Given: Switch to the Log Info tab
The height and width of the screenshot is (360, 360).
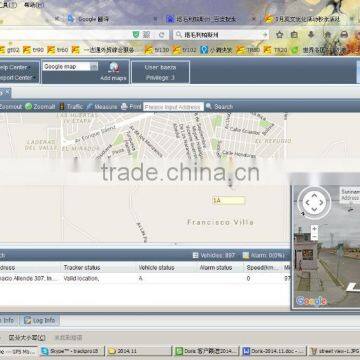Looking at the screenshot, I should 40,321.
